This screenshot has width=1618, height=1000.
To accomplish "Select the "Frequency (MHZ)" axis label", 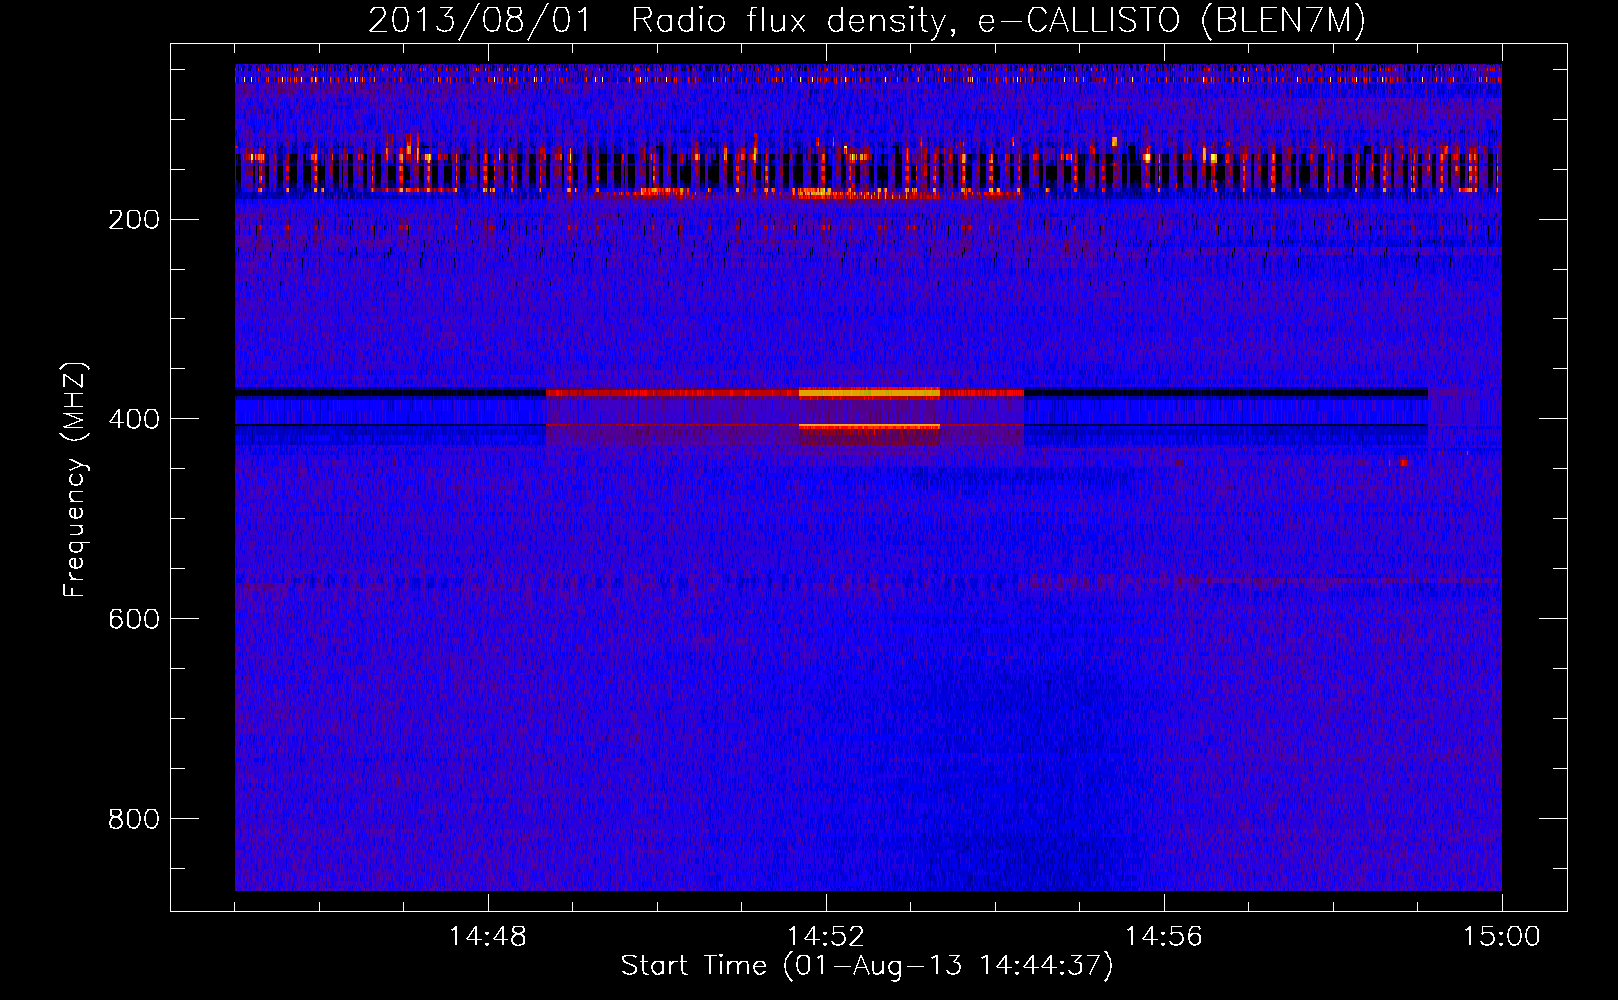I will coord(75,480).
